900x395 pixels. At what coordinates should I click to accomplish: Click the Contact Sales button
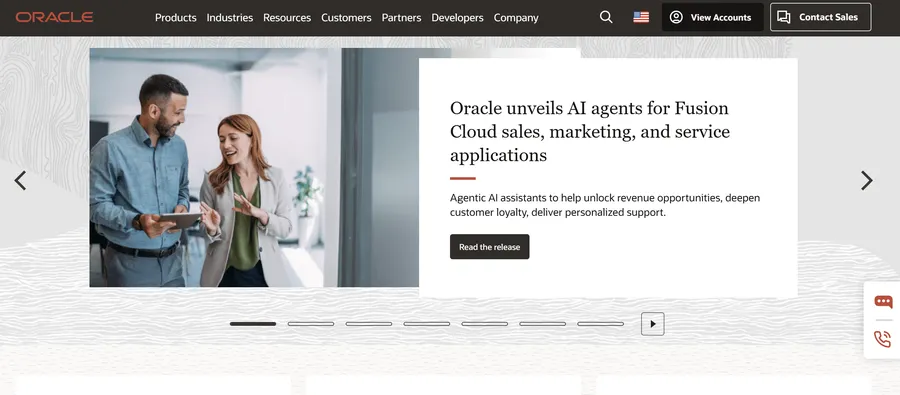click(x=820, y=17)
